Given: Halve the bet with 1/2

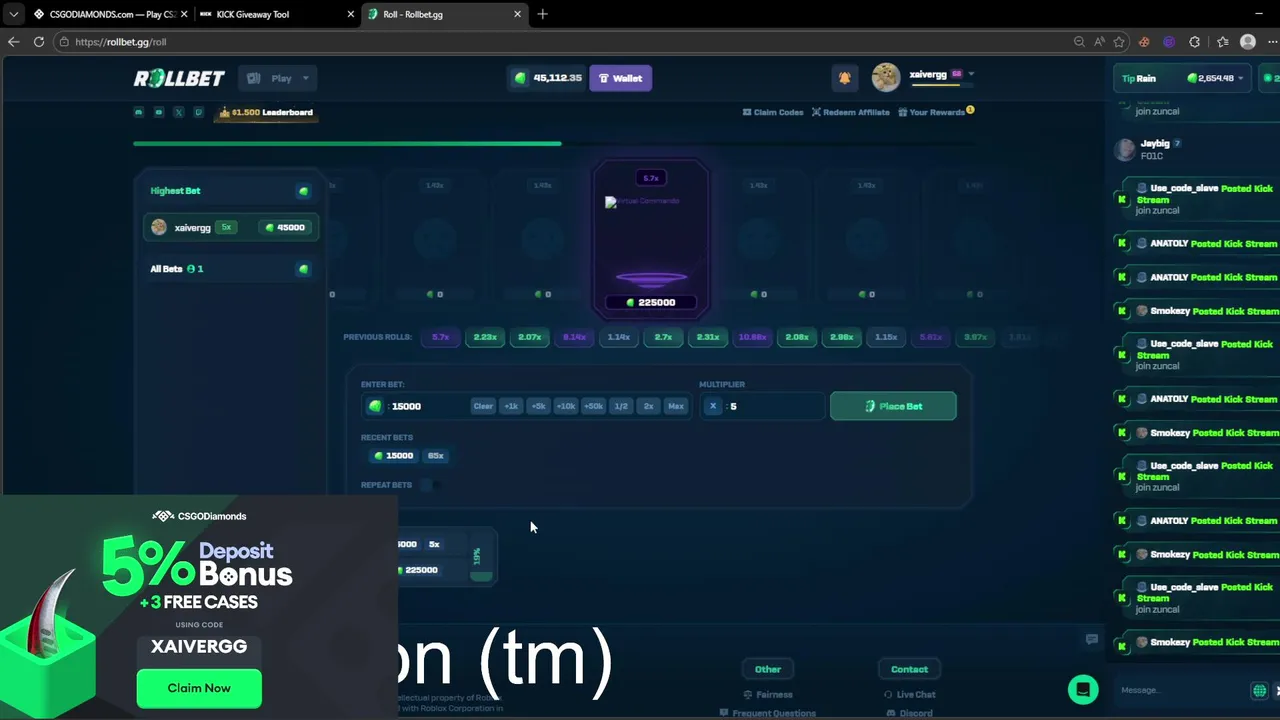Looking at the screenshot, I should [621, 406].
